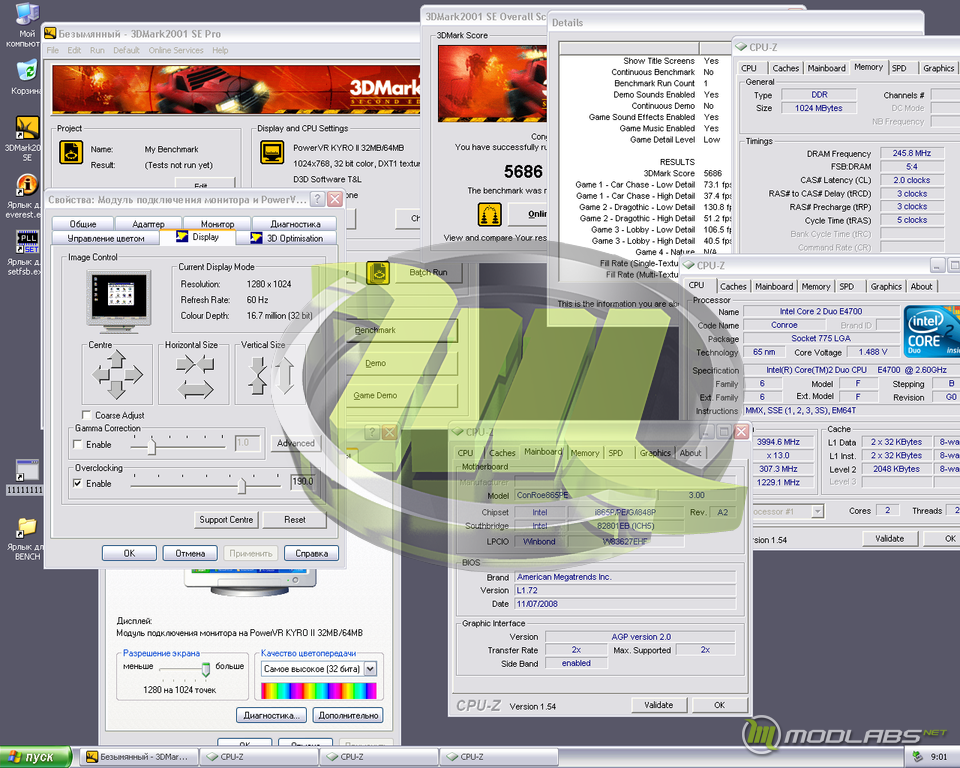
Task: Disable the Overclocking Enable checkbox
Action: click(78, 483)
